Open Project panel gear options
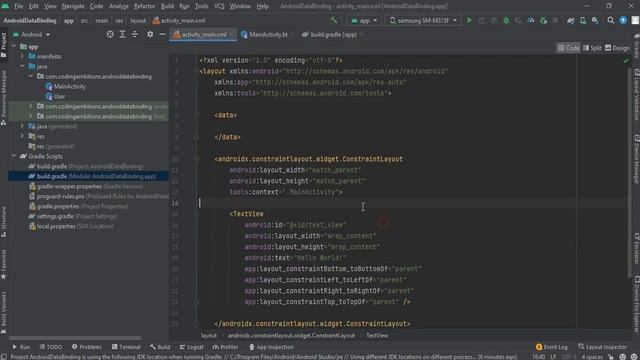Image resolution: width=640 pixels, height=360 pixels. pyautogui.click(x=150, y=35)
